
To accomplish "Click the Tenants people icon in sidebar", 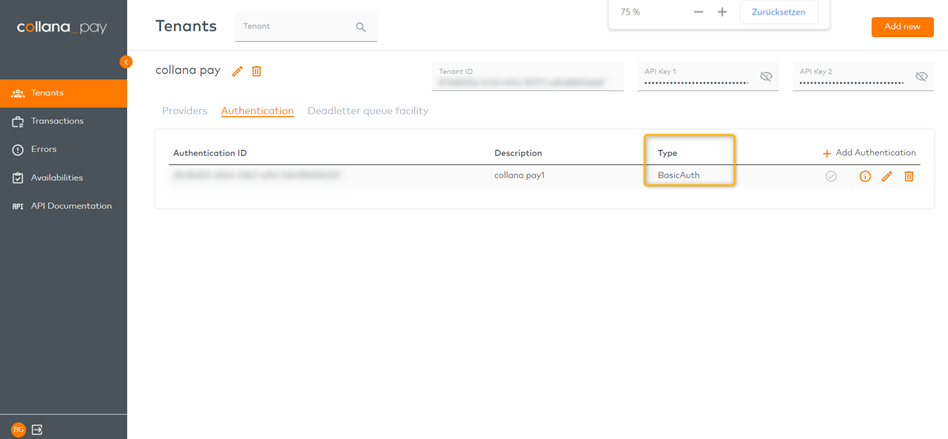I will (18, 93).
